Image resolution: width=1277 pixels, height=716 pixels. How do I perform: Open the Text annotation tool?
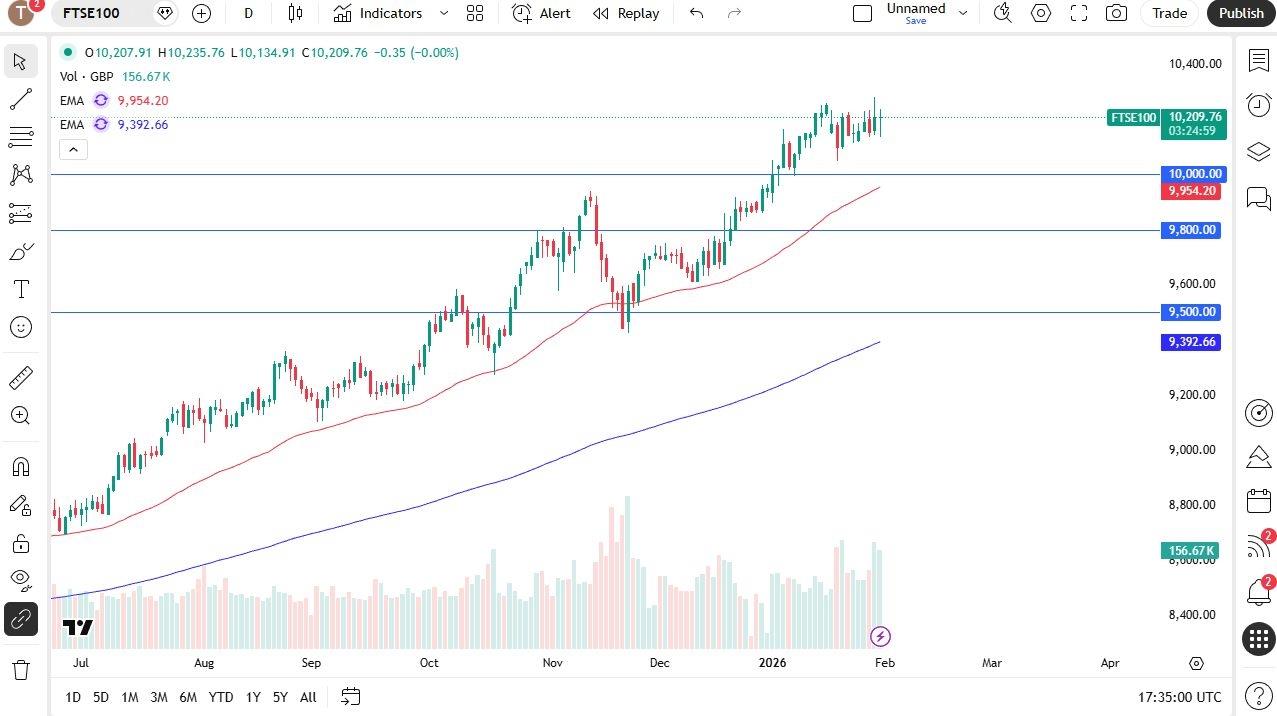click(20, 288)
